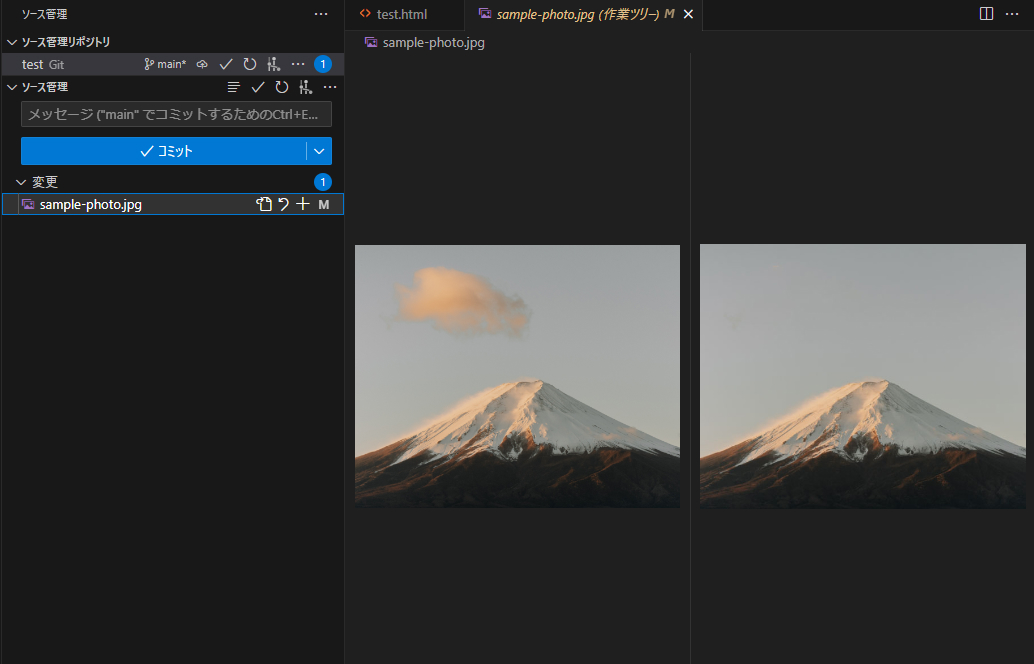Screen dimensions: 1034x664
Task: Close the sample-photo.jpg editor tab
Action: coord(688,15)
